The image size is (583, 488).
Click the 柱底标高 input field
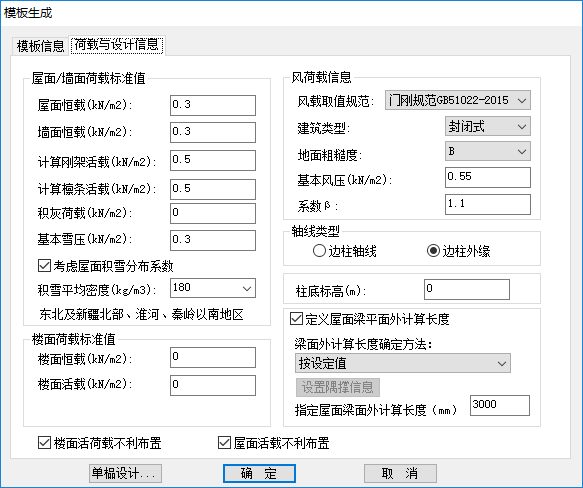pos(467,289)
